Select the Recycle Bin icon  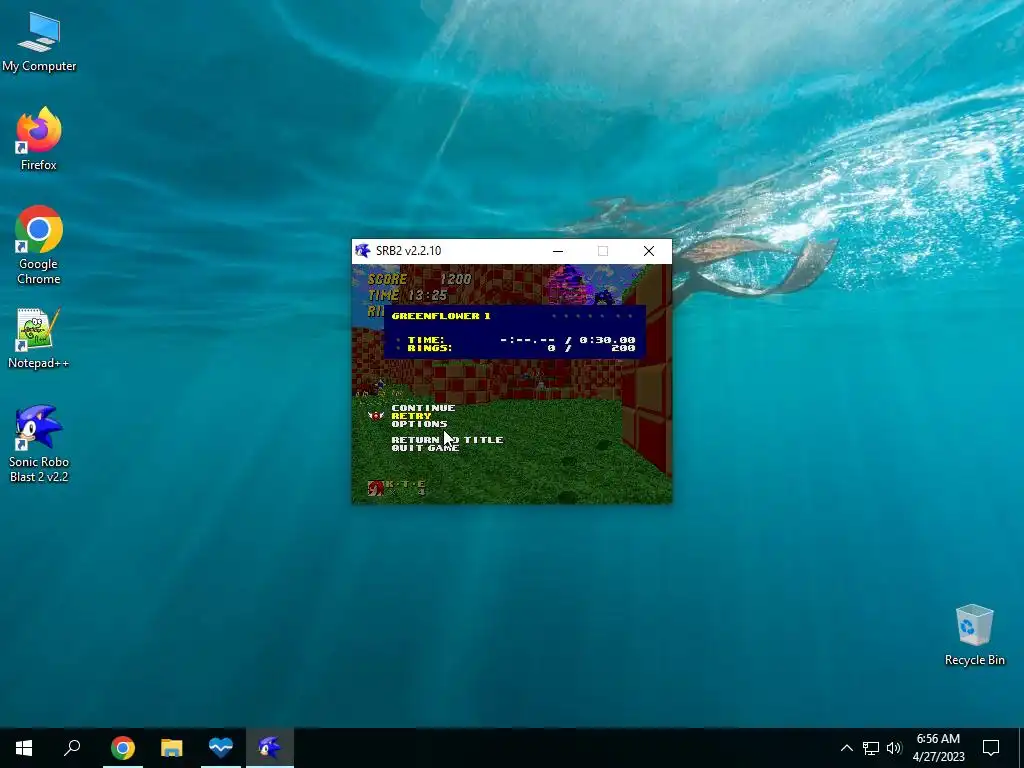tap(974, 635)
